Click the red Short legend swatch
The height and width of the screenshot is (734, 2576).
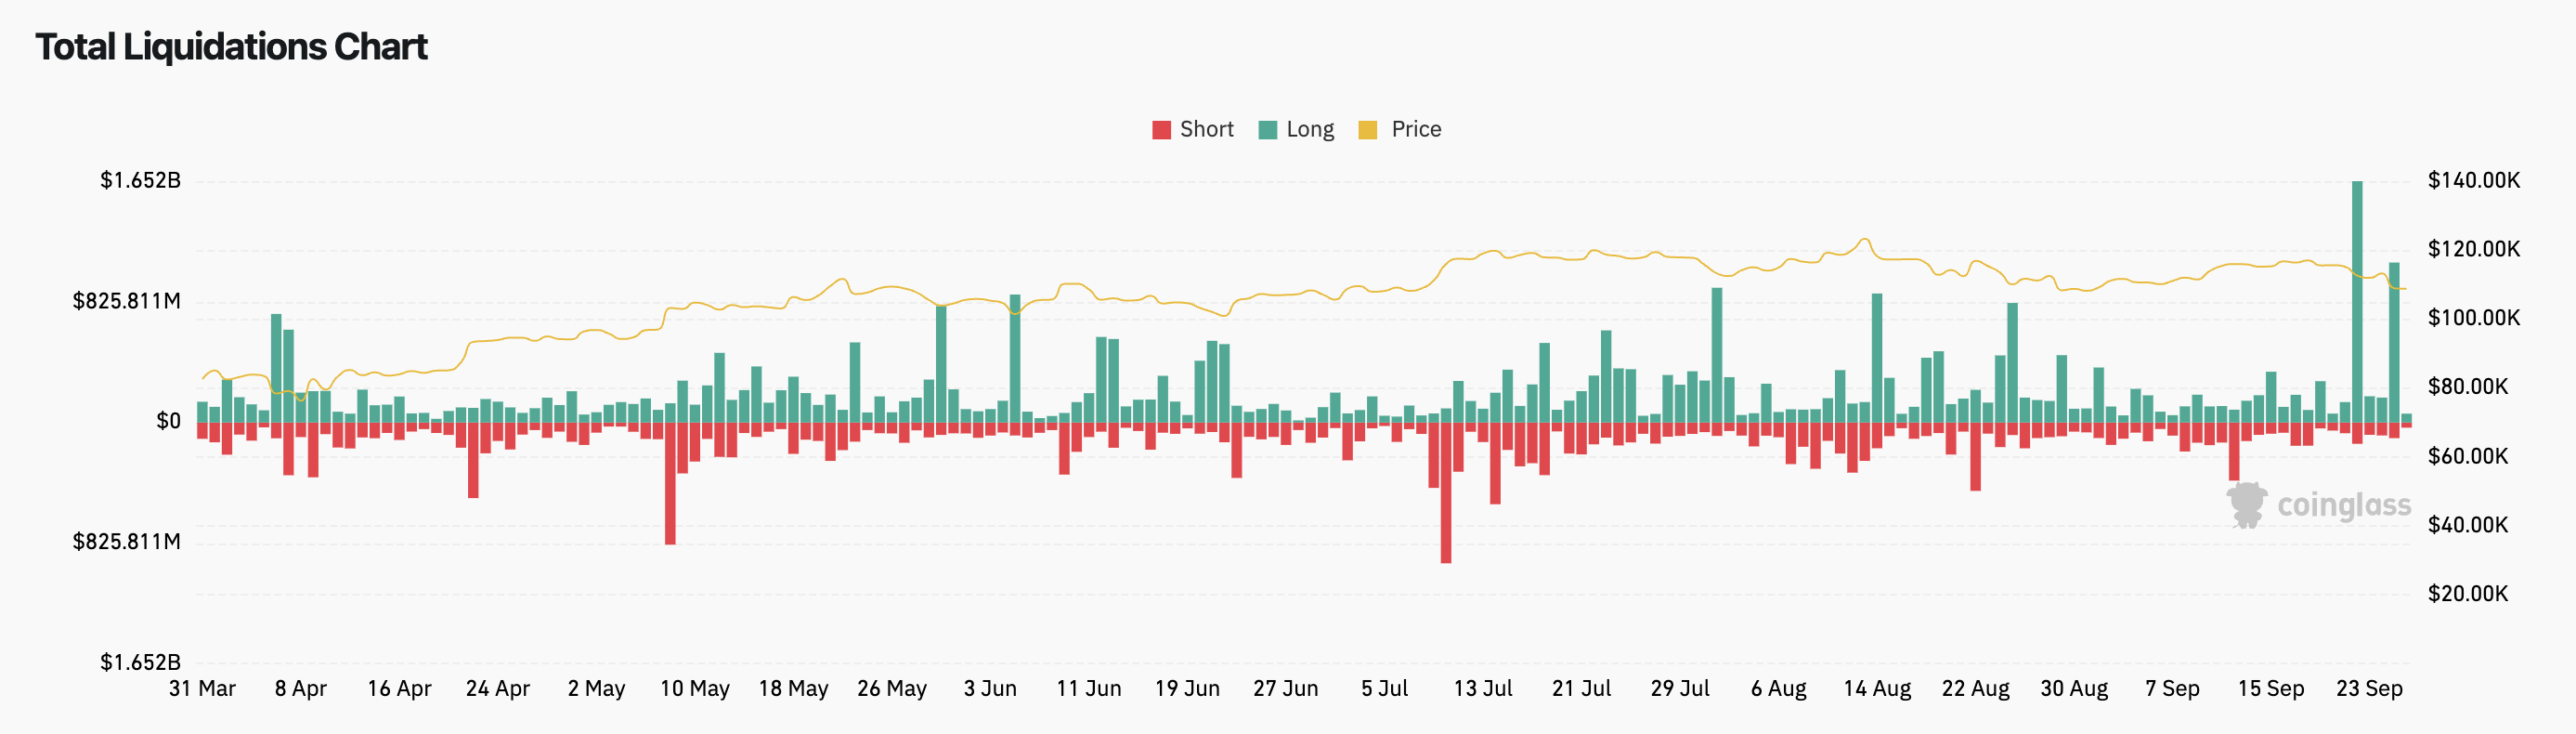[x=1161, y=130]
